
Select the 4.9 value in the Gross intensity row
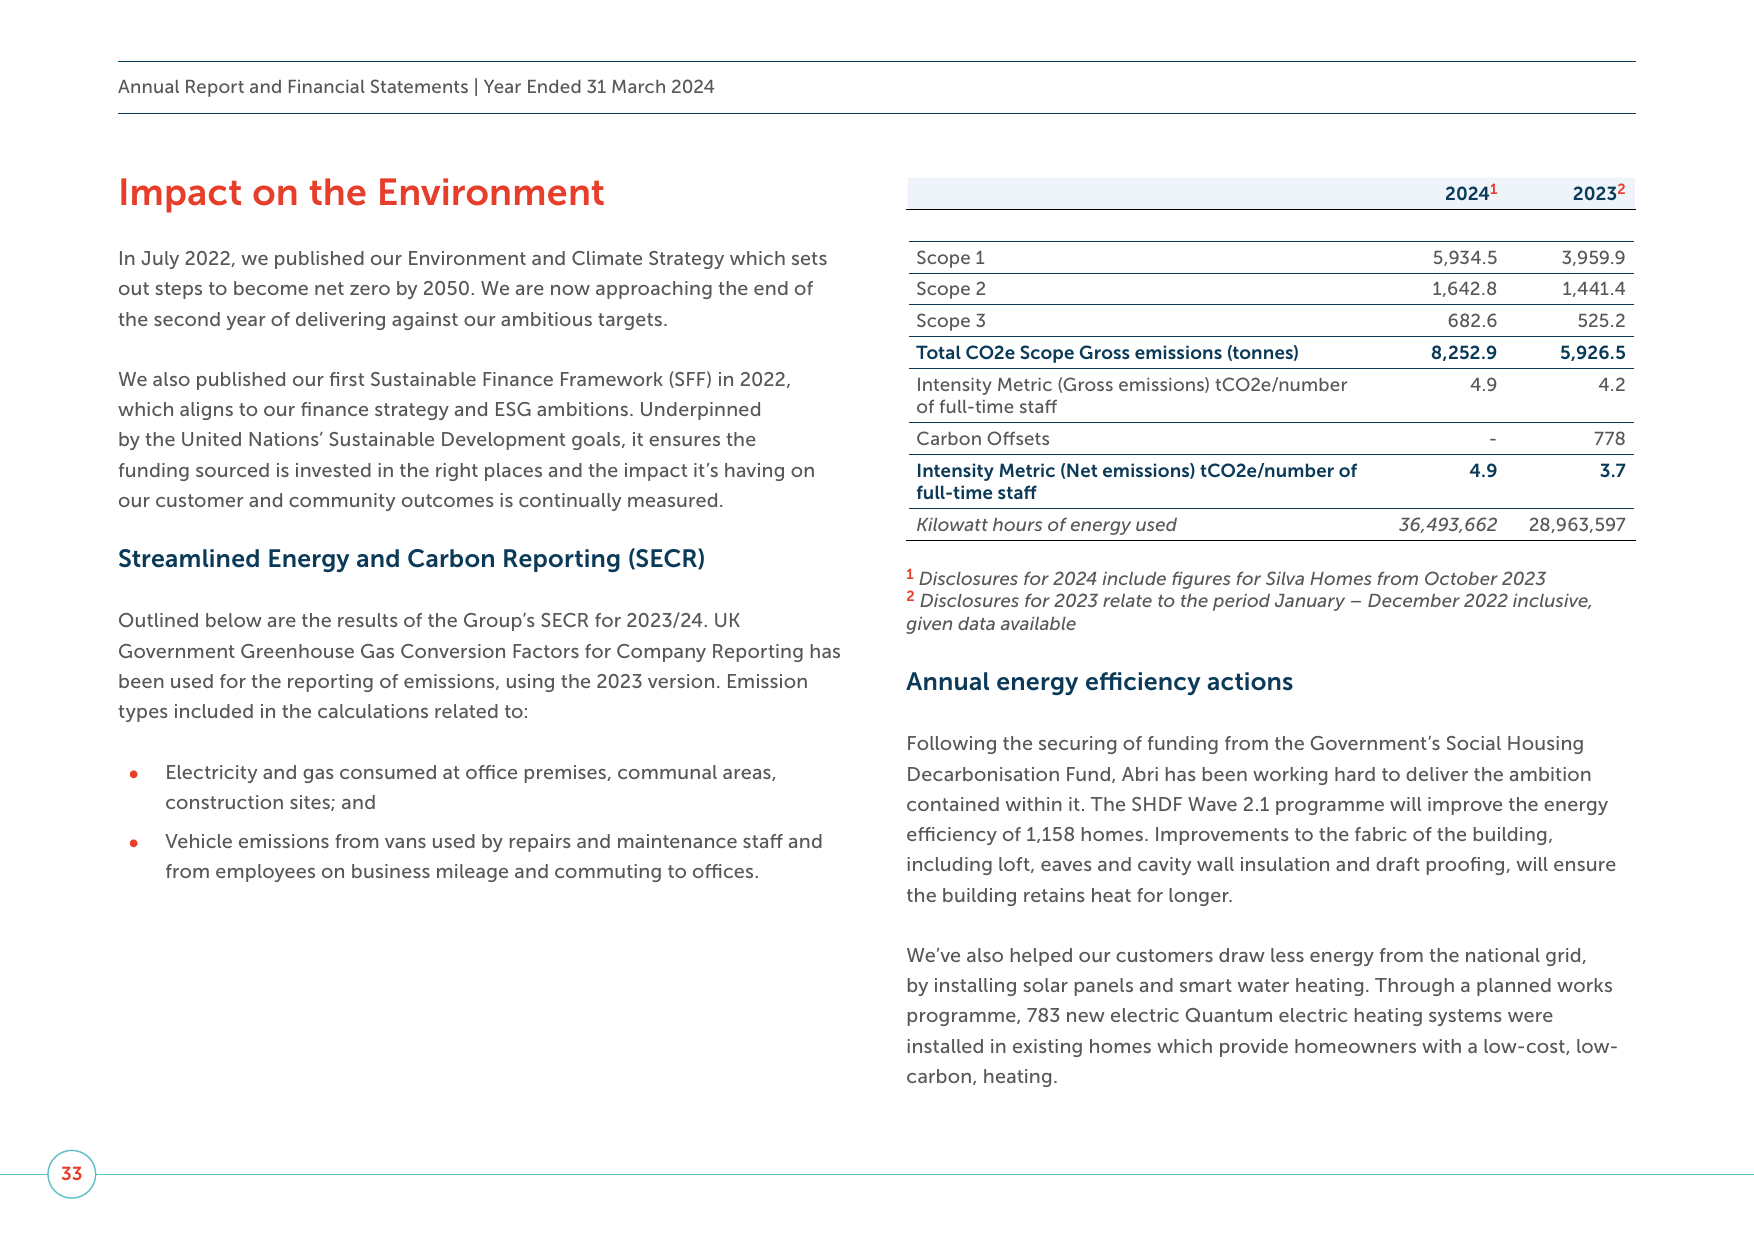(x=1483, y=385)
